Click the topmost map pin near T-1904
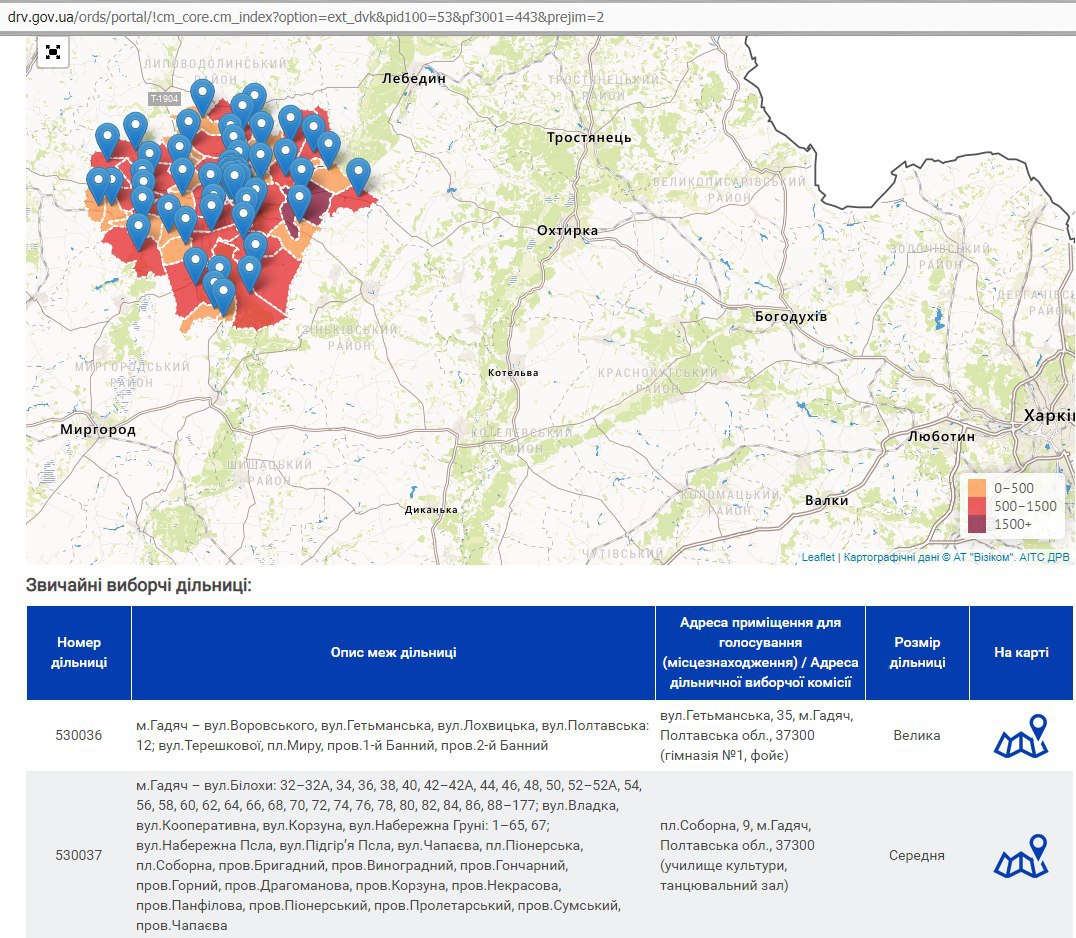Screen dimensions: 1076x938 (202, 97)
